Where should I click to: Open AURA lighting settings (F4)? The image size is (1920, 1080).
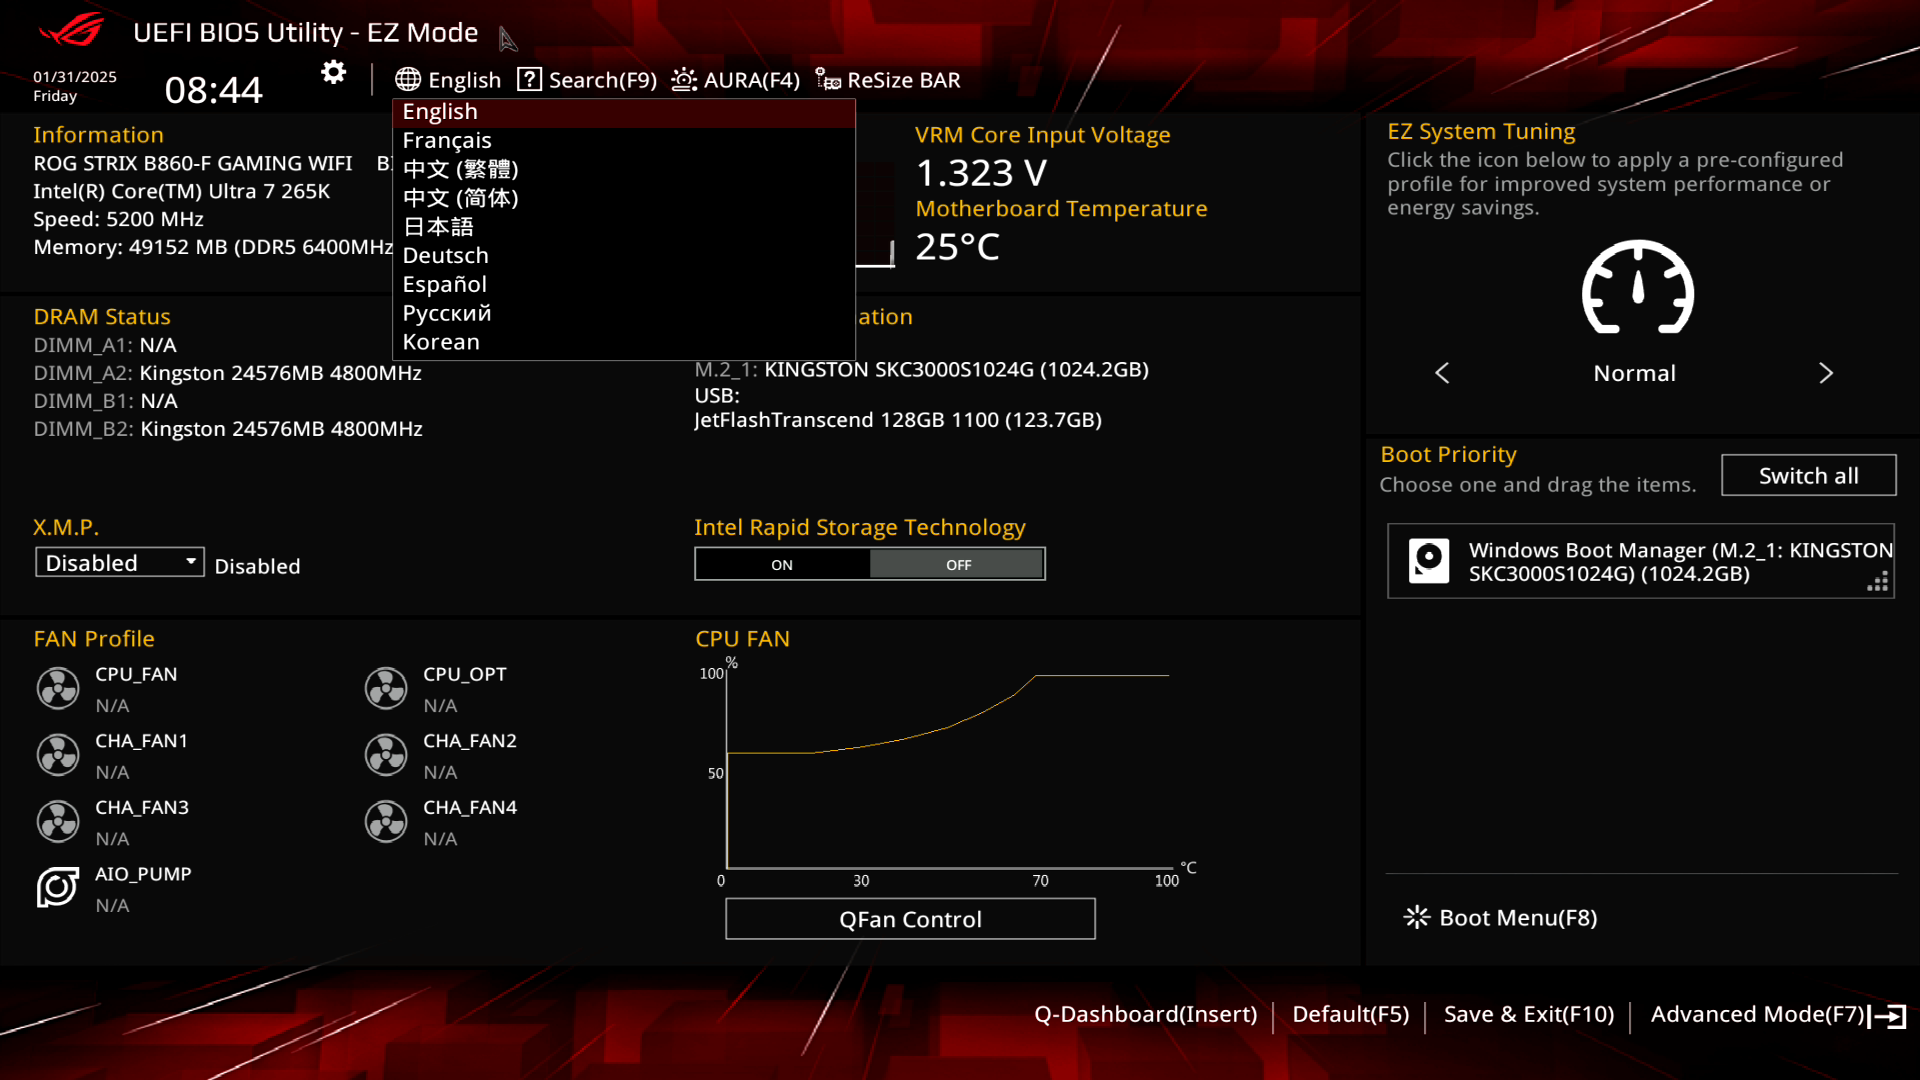[x=735, y=80]
